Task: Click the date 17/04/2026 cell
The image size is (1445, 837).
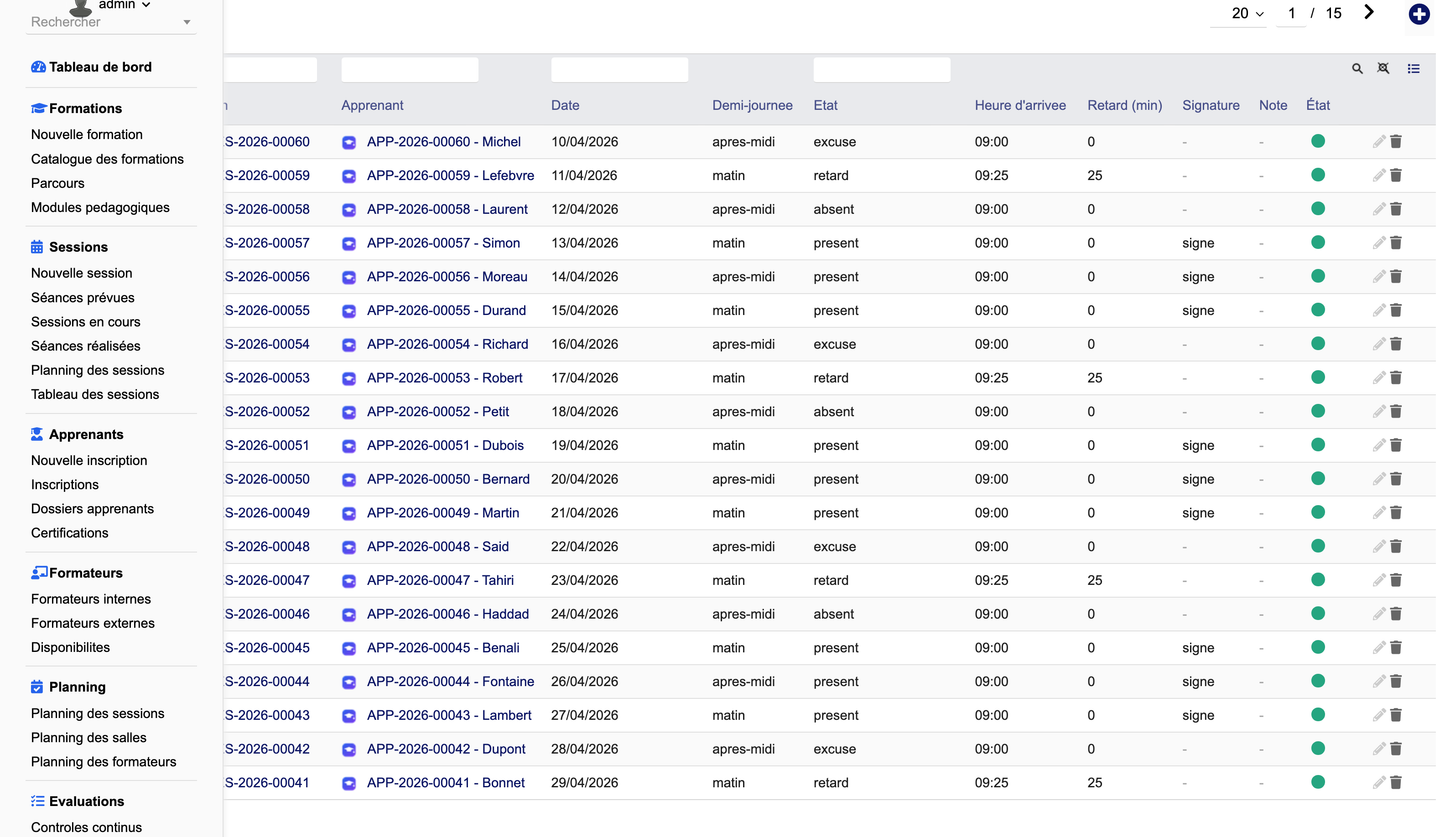Action: point(585,378)
